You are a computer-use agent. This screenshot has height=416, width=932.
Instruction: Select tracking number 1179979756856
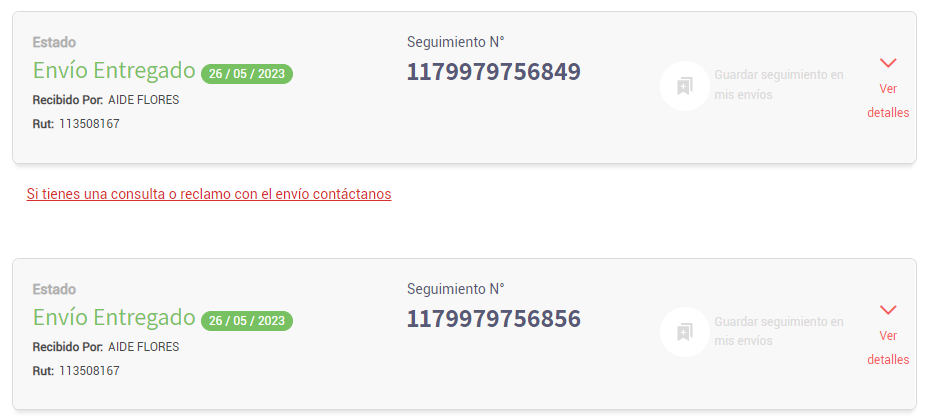coord(493,319)
